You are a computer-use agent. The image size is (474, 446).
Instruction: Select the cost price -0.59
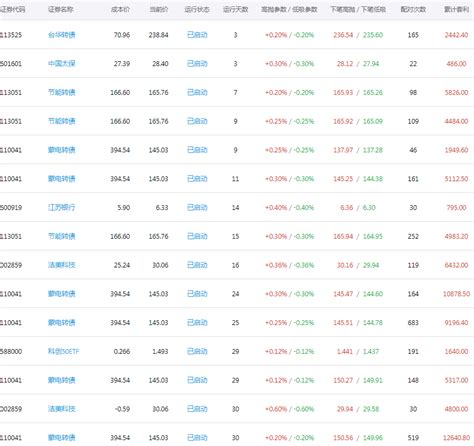coord(122,409)
